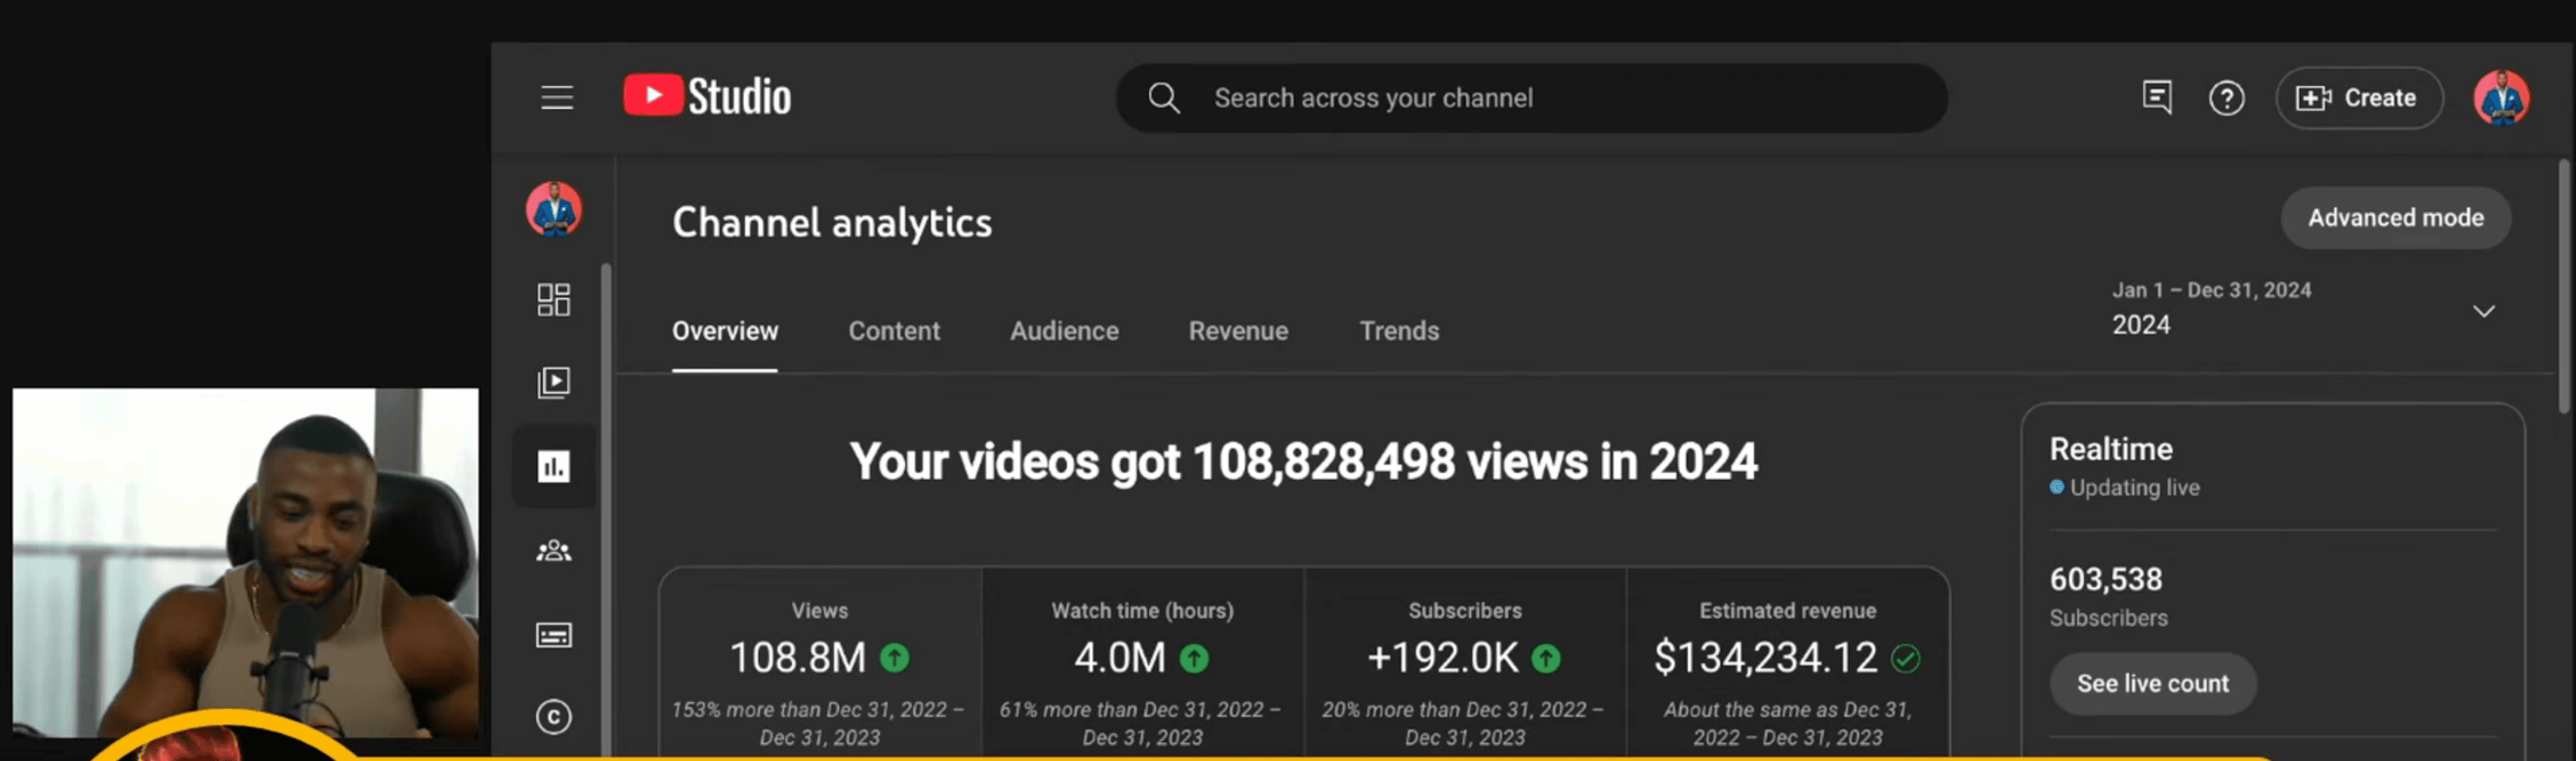This screenshot has width=2576, height=761.
Task: Switch to the Audience tab
Action: [x=1064, y=331]
